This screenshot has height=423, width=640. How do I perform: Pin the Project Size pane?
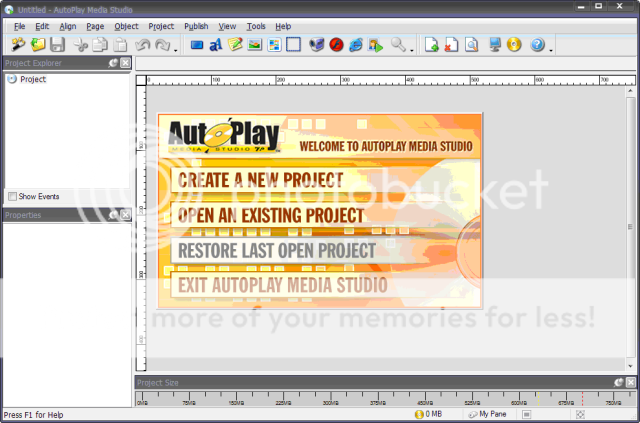(619, 383)
